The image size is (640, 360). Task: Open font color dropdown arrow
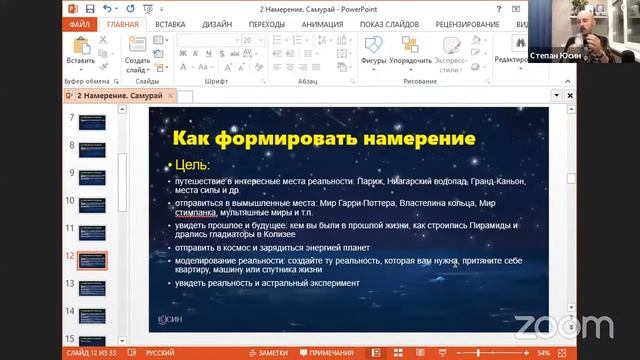point(192,67)
